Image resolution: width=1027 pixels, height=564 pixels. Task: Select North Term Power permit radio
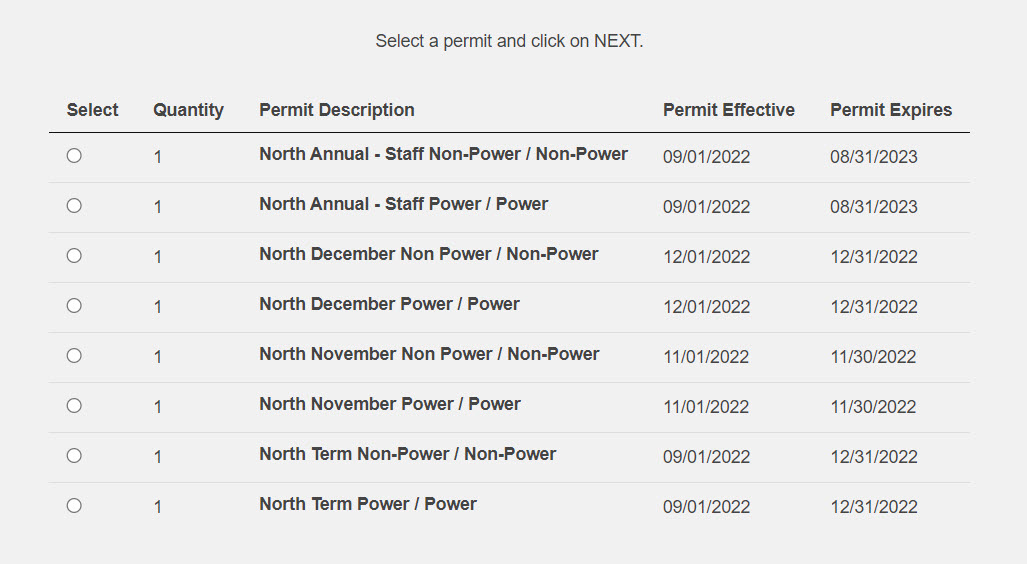coord(74,506)
